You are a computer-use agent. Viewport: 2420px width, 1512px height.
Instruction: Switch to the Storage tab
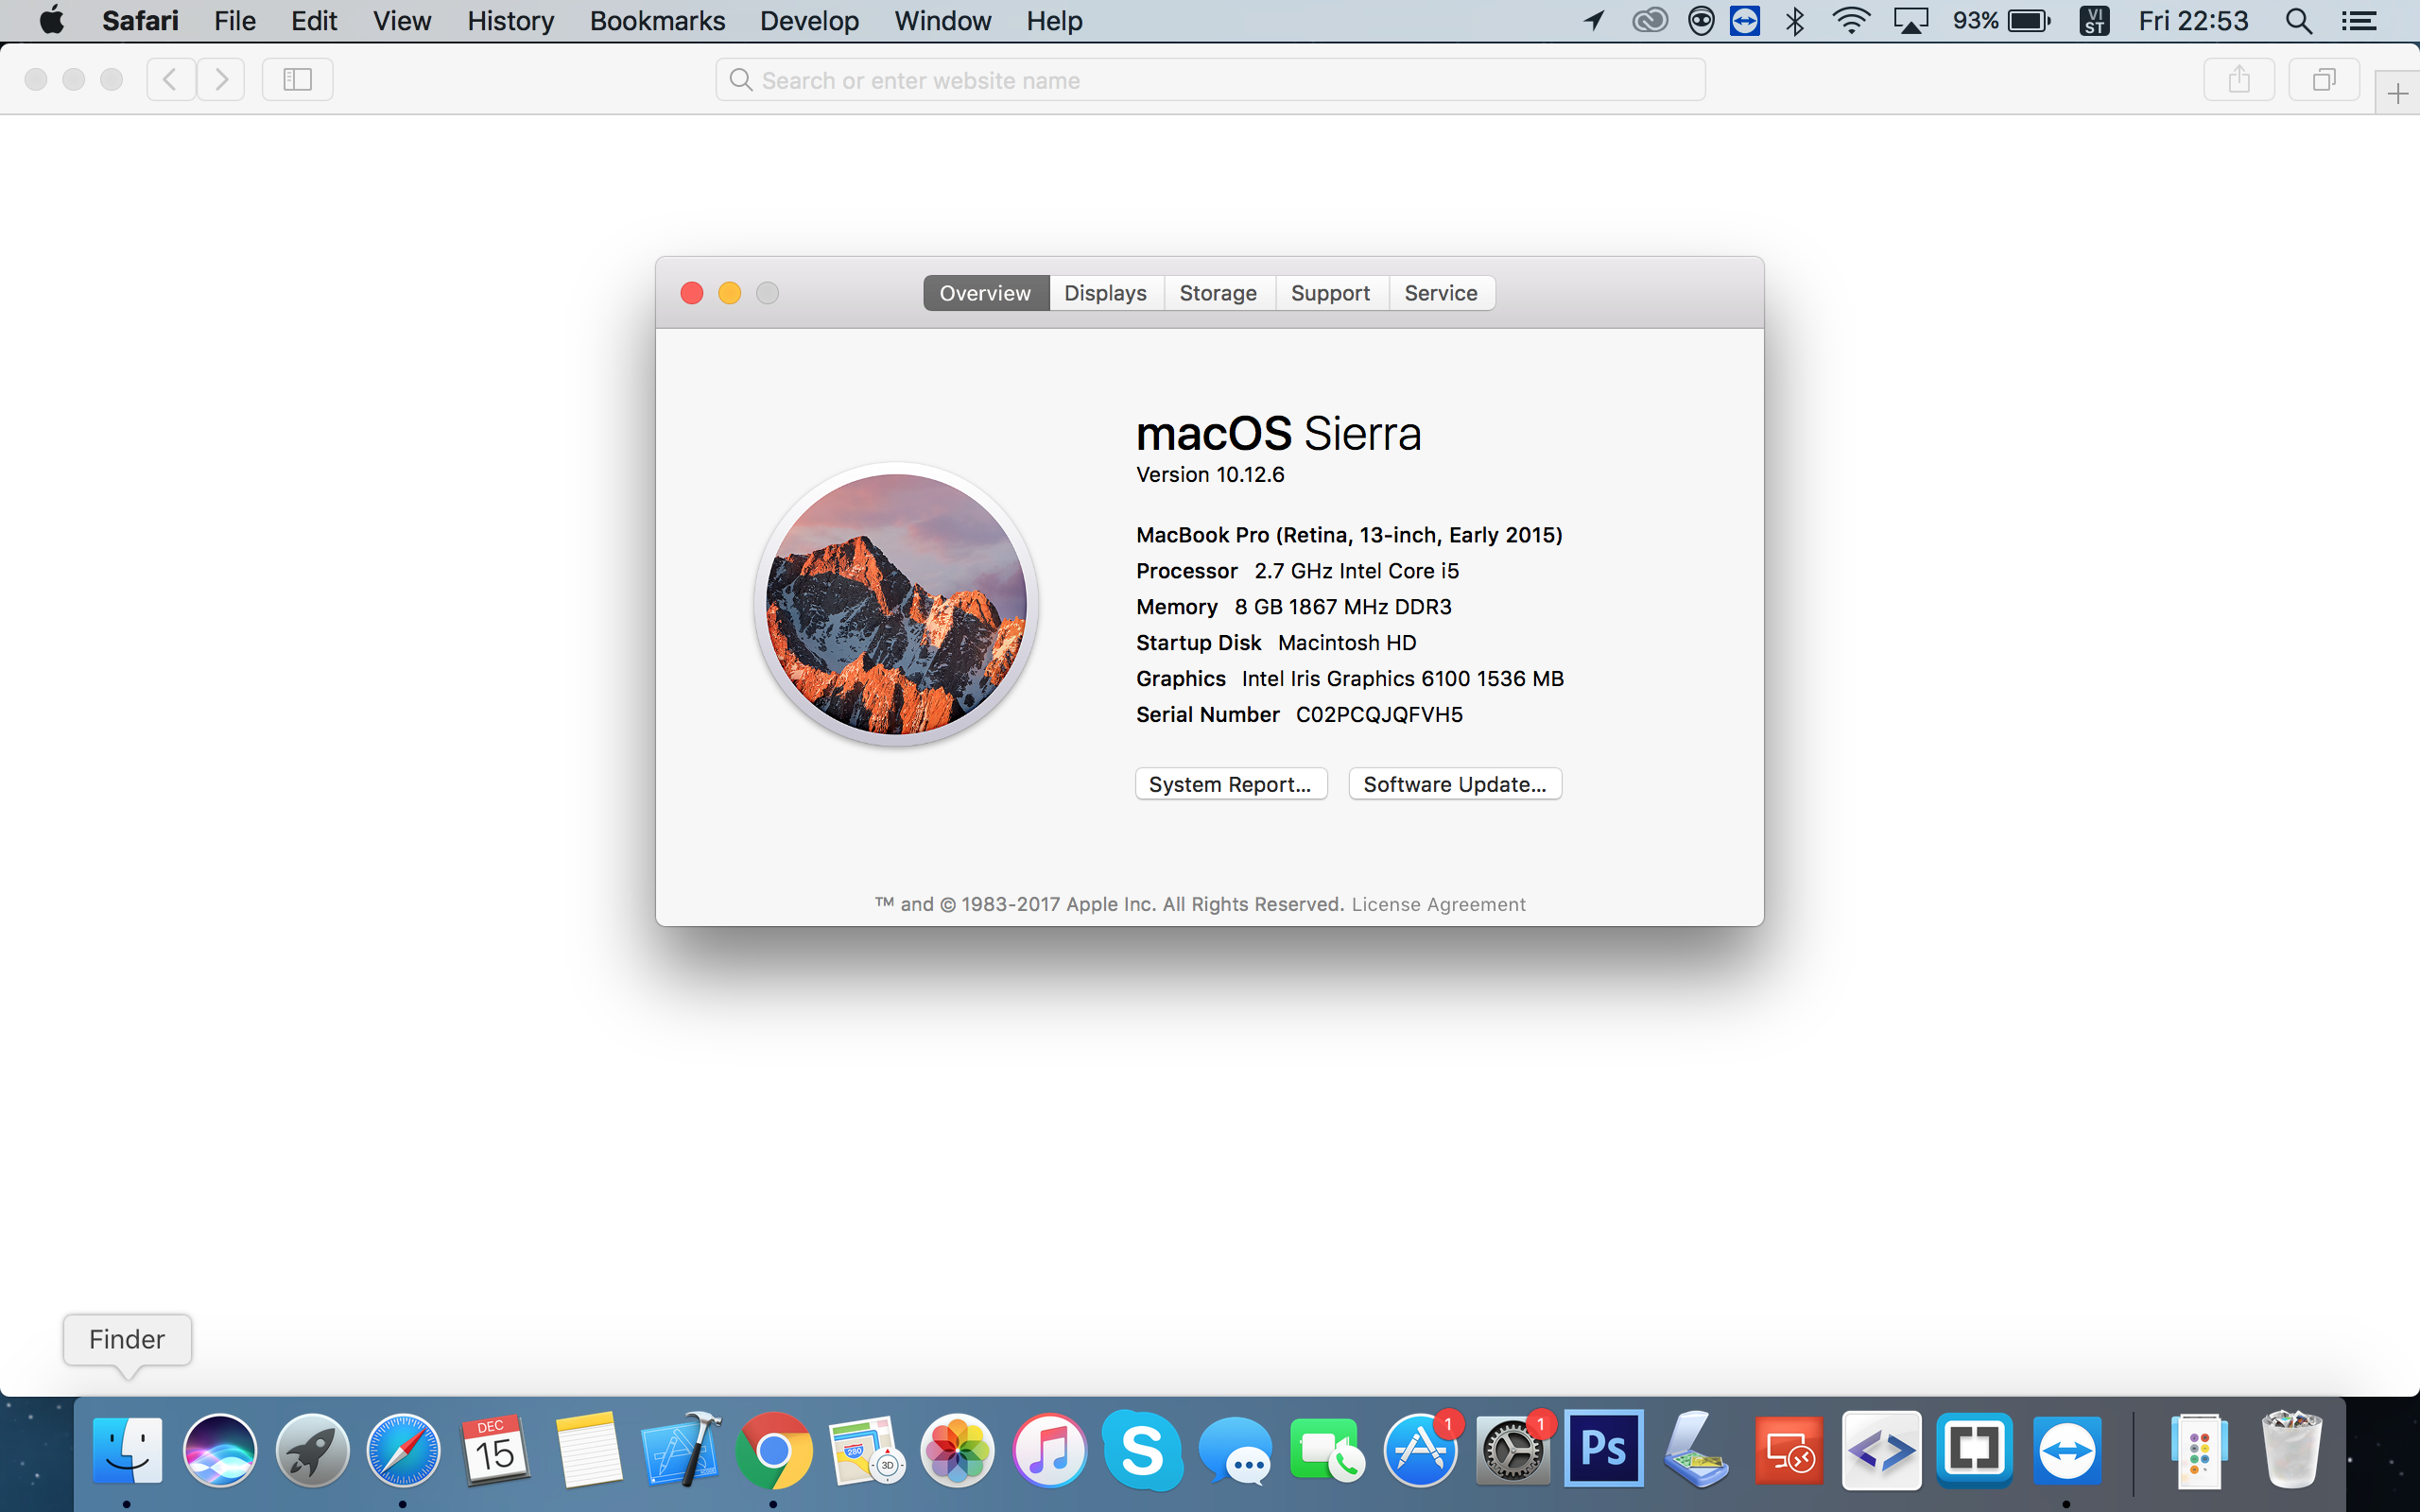point(1218,293)
